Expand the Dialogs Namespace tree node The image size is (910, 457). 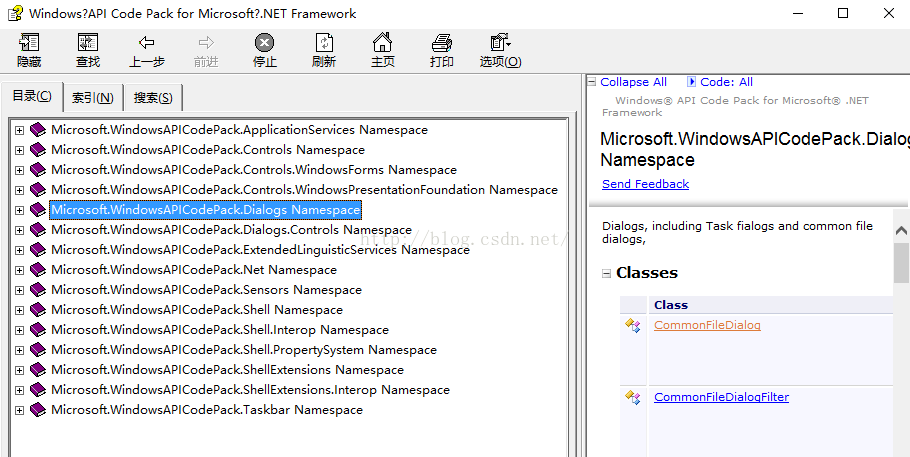click(x=19, y=210)
